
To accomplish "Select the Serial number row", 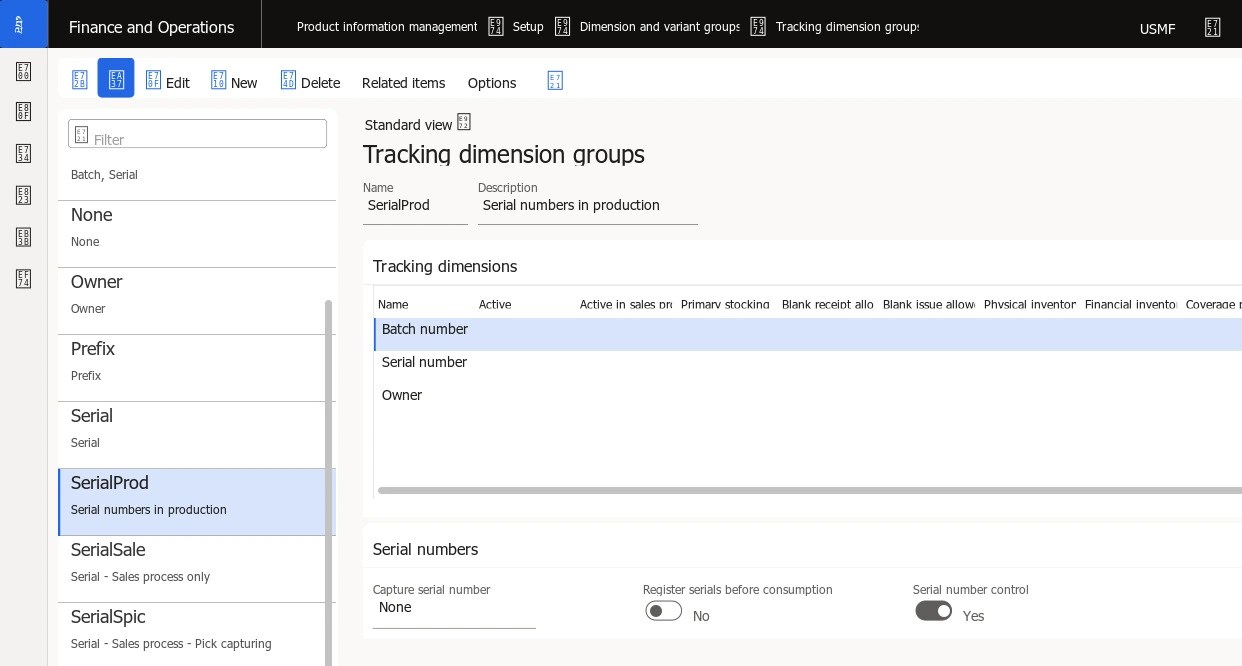I will (808, 367).
